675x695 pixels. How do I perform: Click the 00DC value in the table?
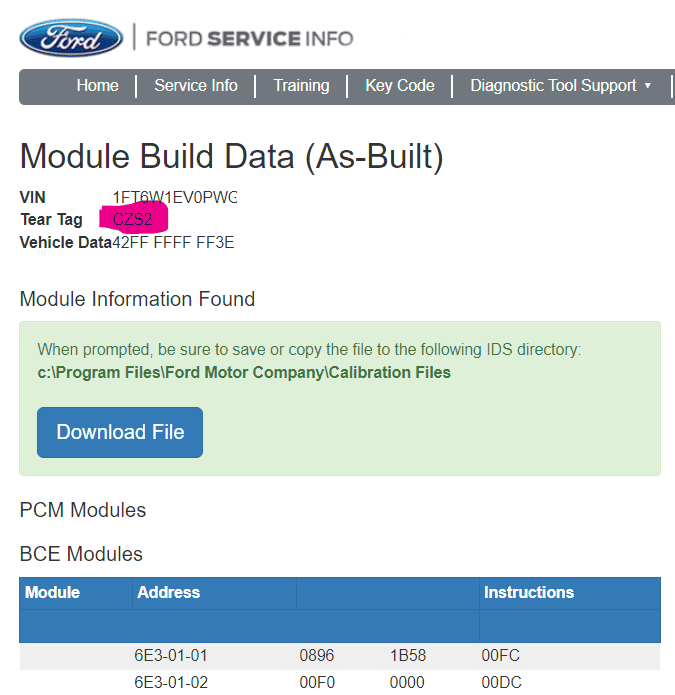click(x=500, y=682)
